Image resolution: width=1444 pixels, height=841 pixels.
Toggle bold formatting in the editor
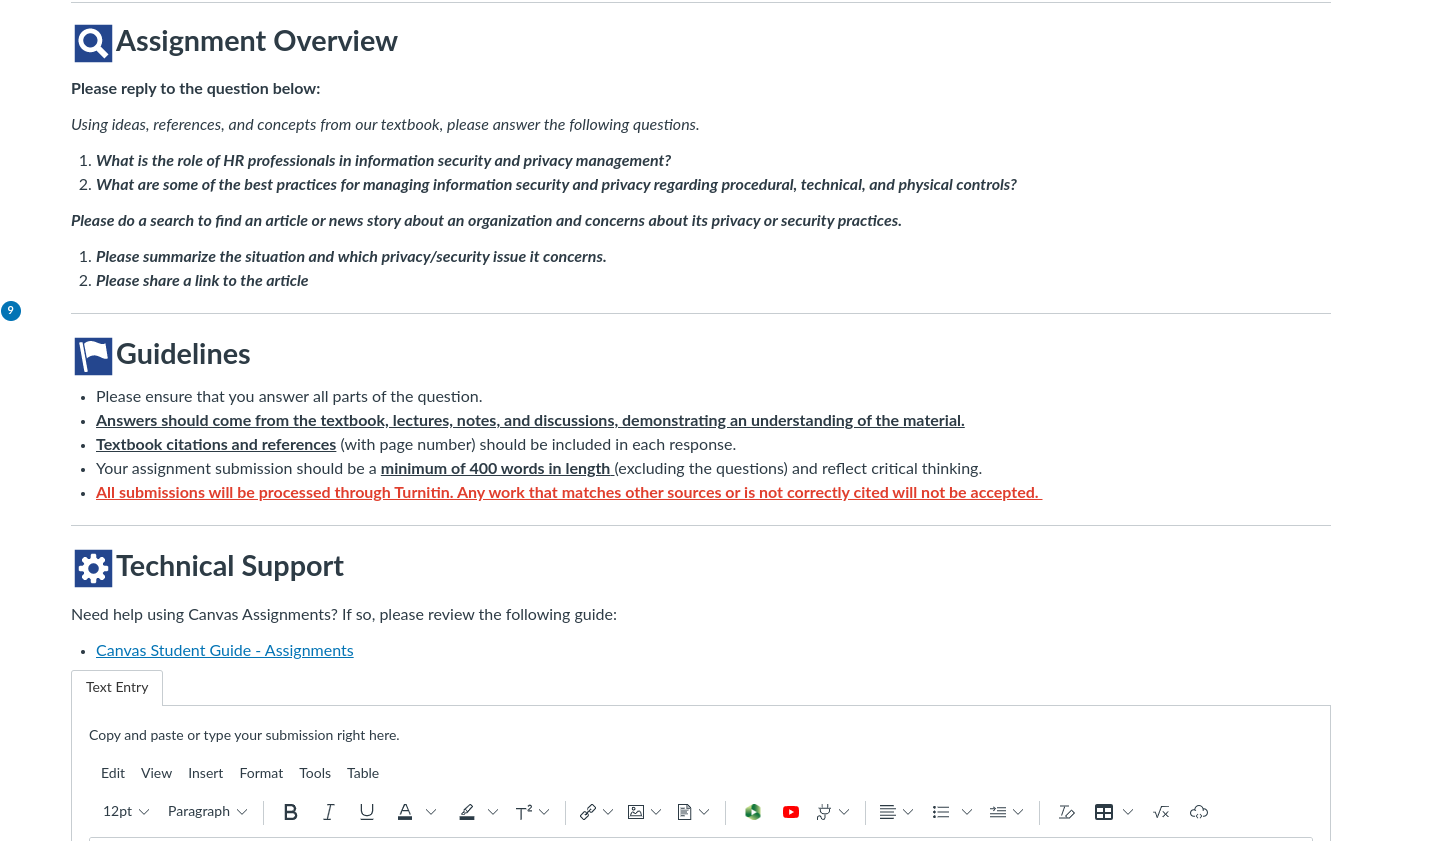[x=290, y=812]
